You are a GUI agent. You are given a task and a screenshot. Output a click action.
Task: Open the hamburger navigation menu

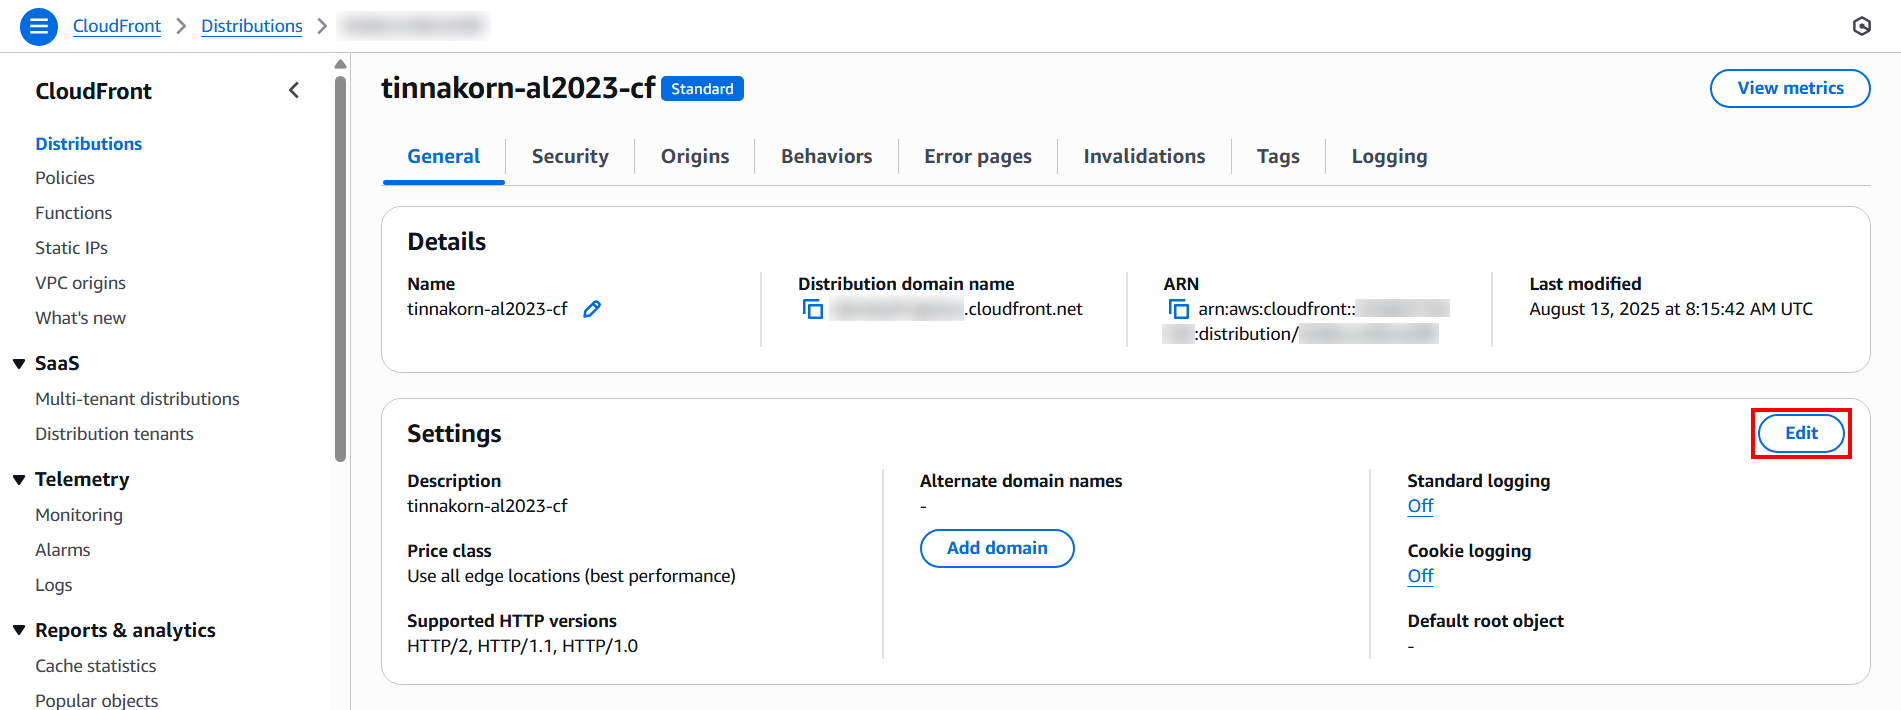coord(39,26)
